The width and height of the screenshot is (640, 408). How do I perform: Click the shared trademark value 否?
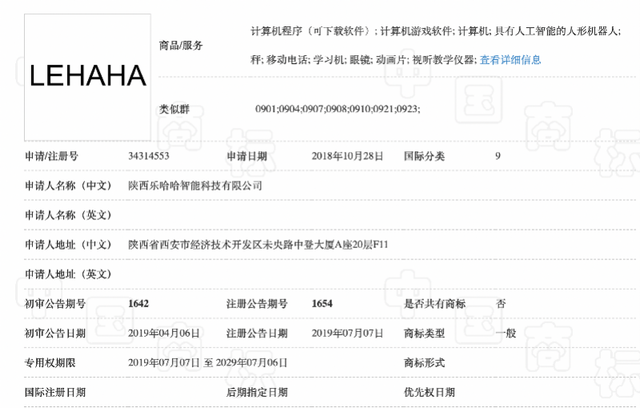point(501,304)
